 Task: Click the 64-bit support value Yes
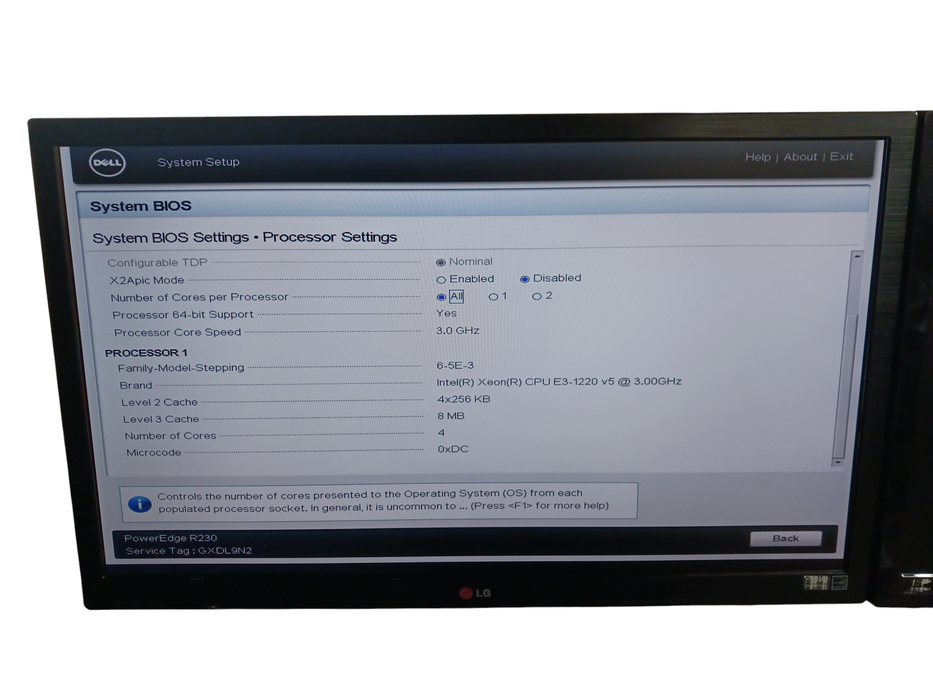tap(446, 313)
